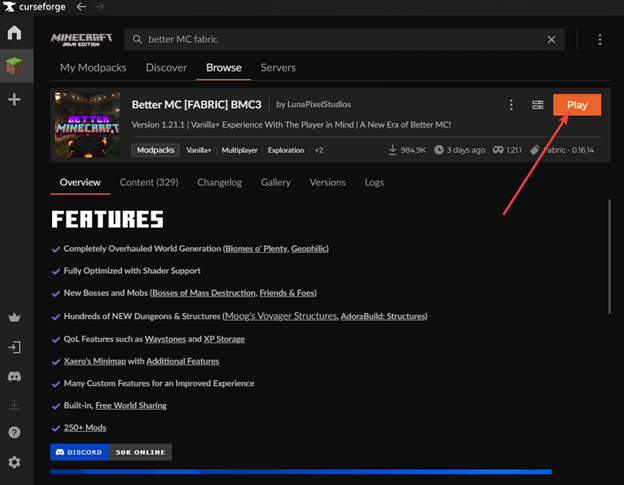
Task: Open the downloads icon in sidebar
Action: [x=14, y=405]
